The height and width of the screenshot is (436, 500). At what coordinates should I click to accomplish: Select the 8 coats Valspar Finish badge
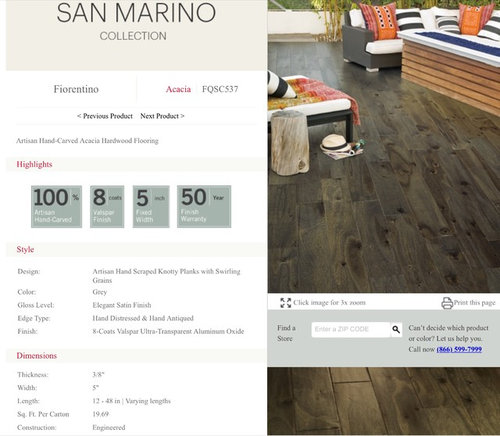[107, 207]
